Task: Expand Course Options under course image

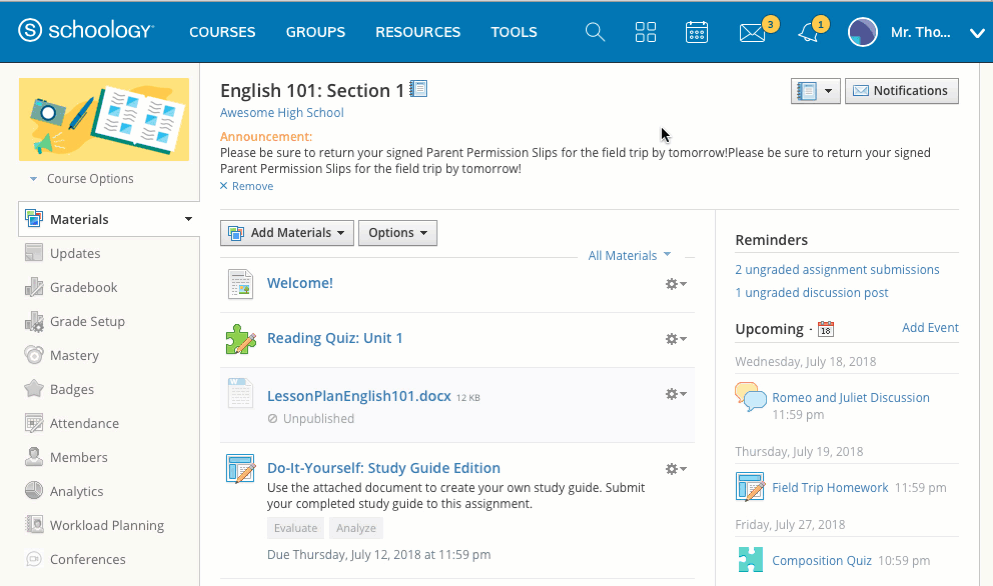Action: [x=89, y=179]
